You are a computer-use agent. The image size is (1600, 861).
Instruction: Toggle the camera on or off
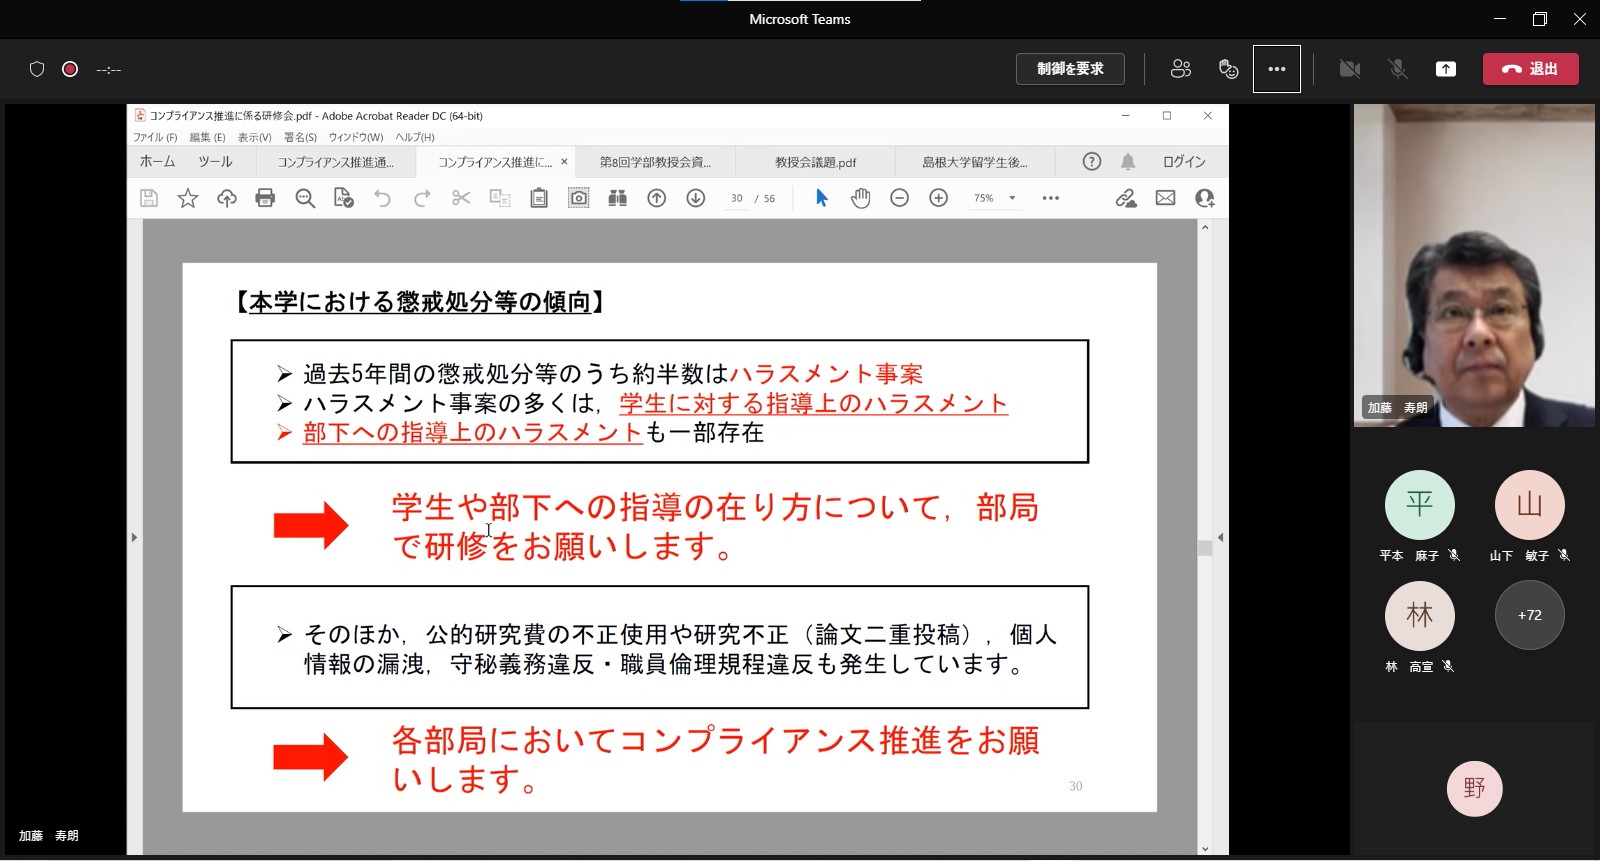pos(1349,69)
